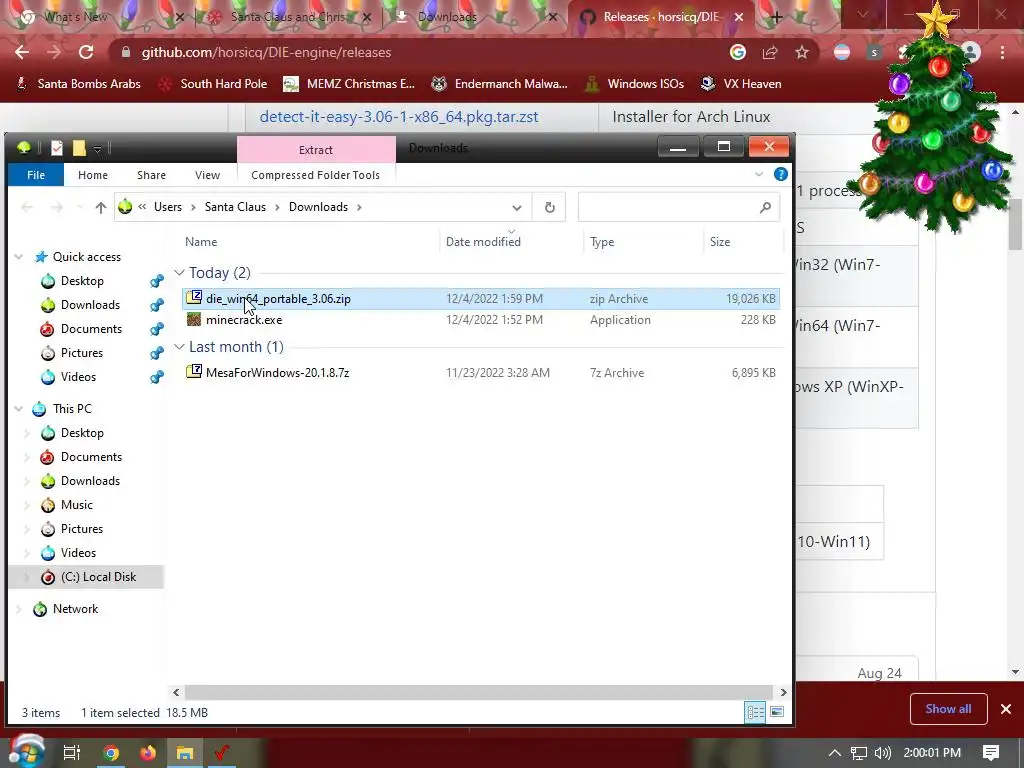Click the Share page icon in address bar
Image resolution: width=1024 pixels, height=768 pixels.
770,52
